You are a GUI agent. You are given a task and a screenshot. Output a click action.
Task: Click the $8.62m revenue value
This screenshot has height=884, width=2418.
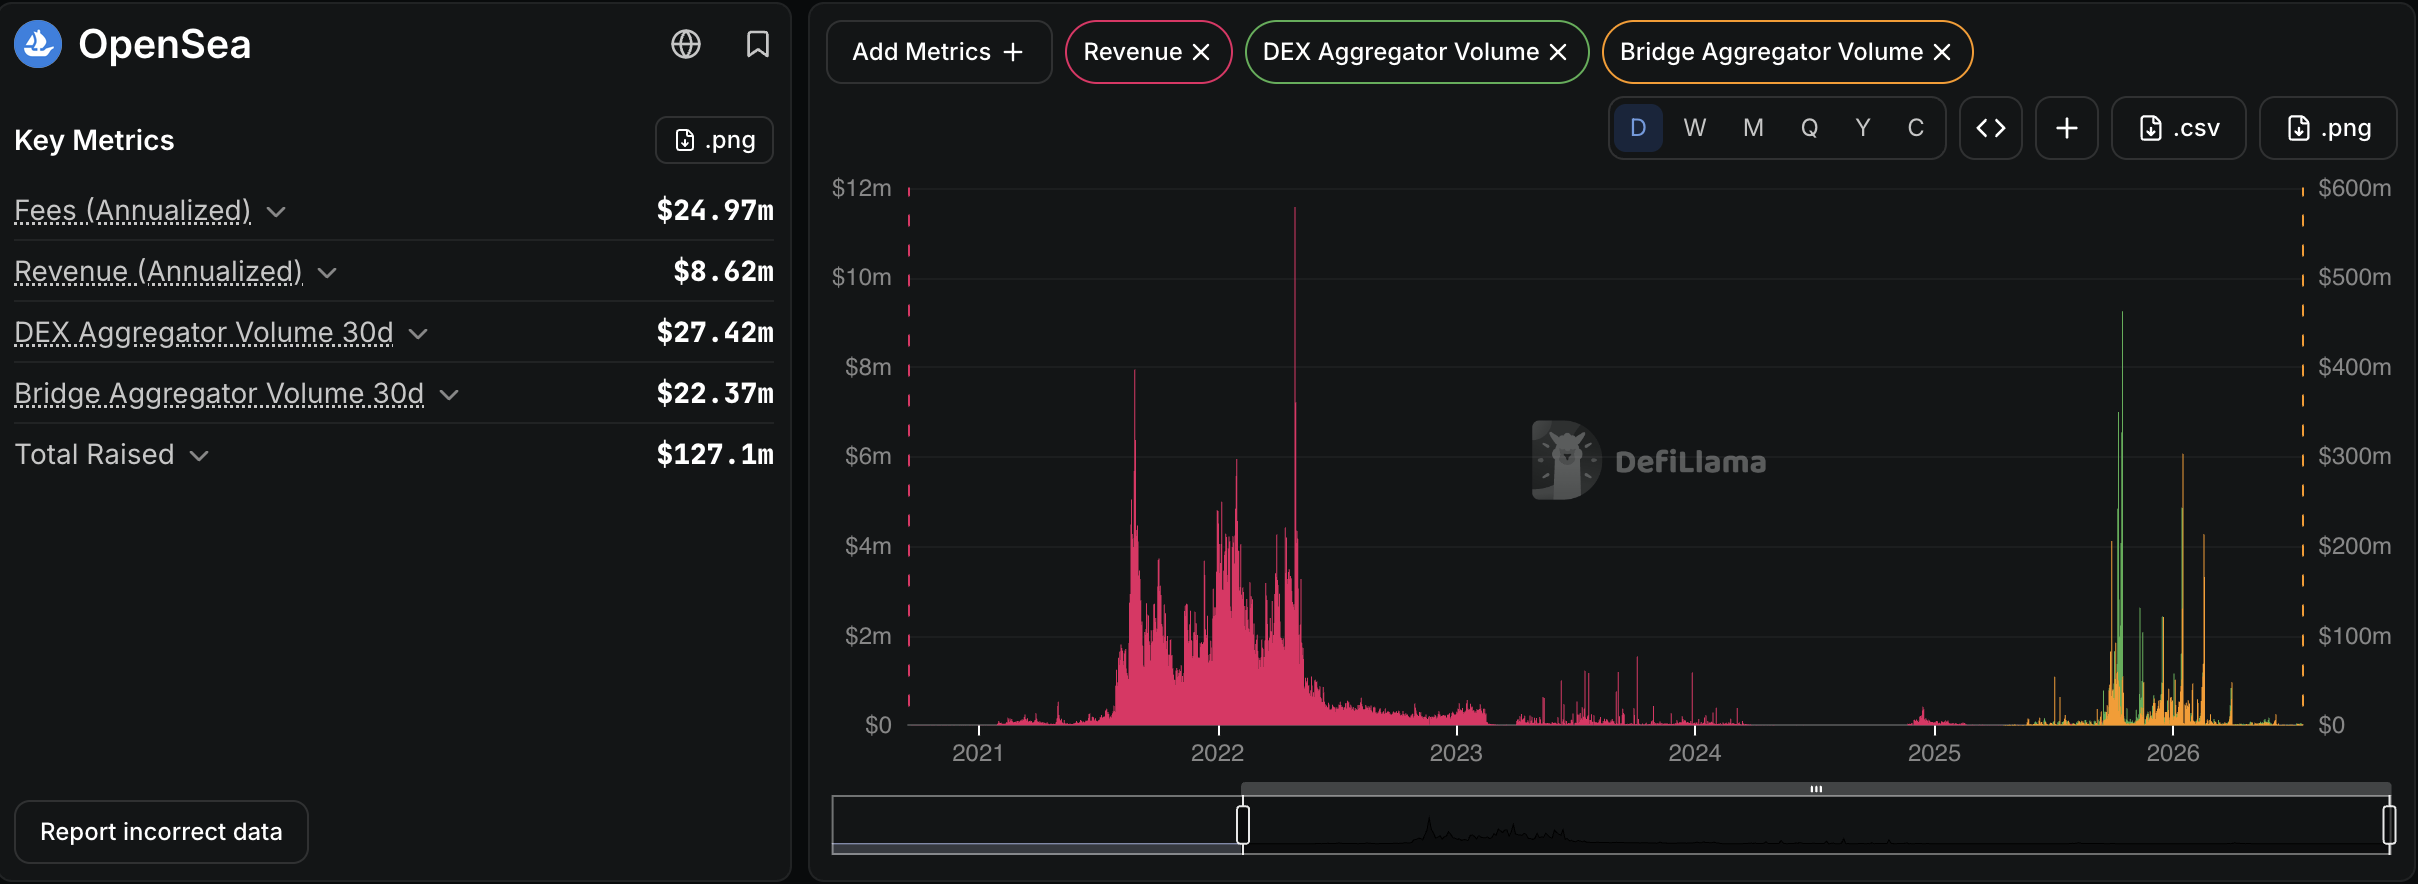723,272
